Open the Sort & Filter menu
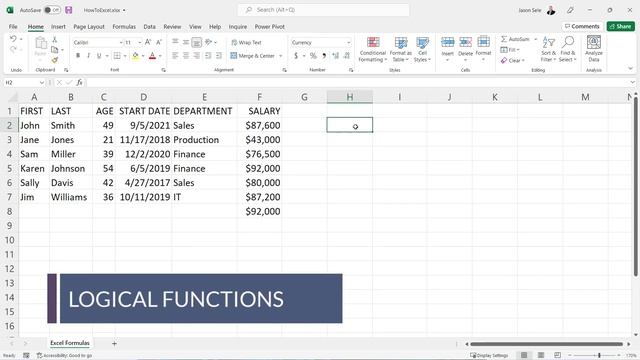Image resolution: width=640 pixels, height=360 pixels. click(x=548, y=49)
